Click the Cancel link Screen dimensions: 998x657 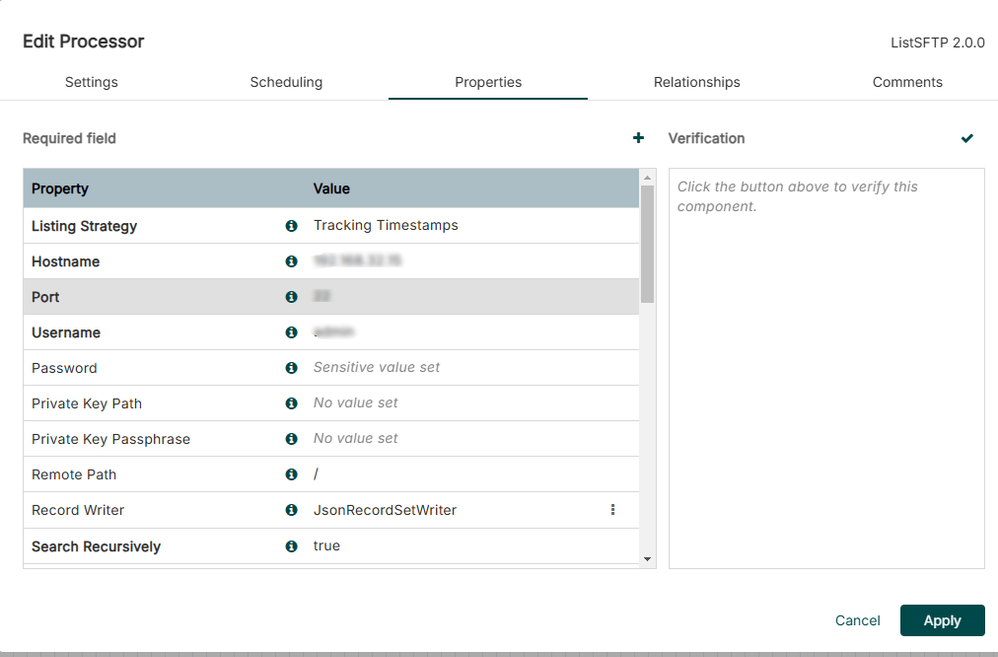[x=857, y=620]
